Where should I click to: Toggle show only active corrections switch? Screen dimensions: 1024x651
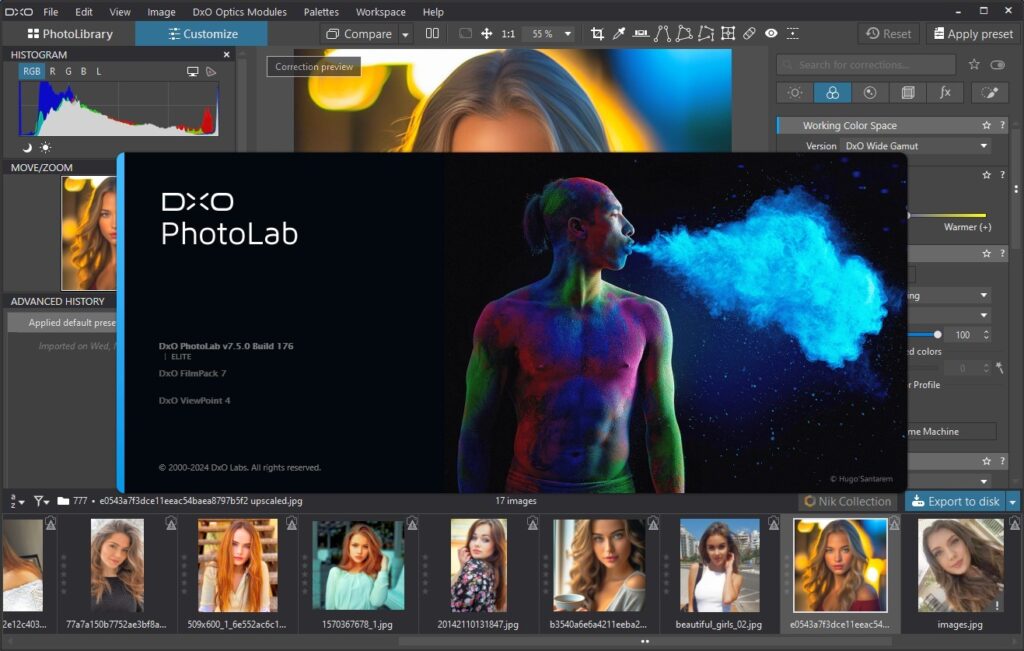coord(997,64)
